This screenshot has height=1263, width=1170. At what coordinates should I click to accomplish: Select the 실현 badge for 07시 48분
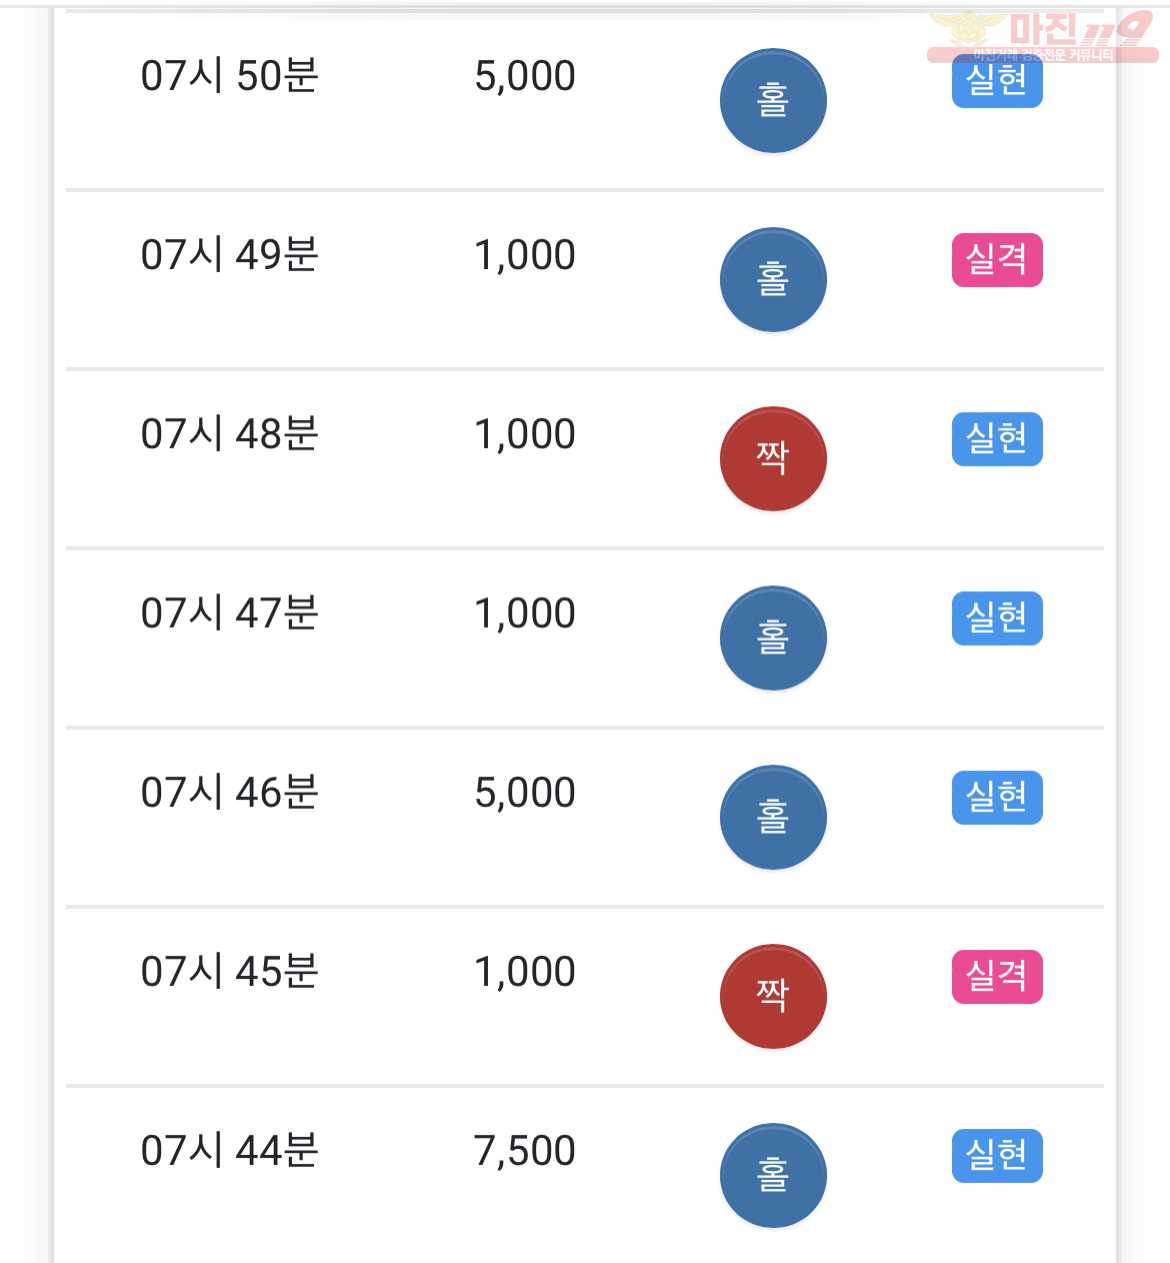coord(997,439)
